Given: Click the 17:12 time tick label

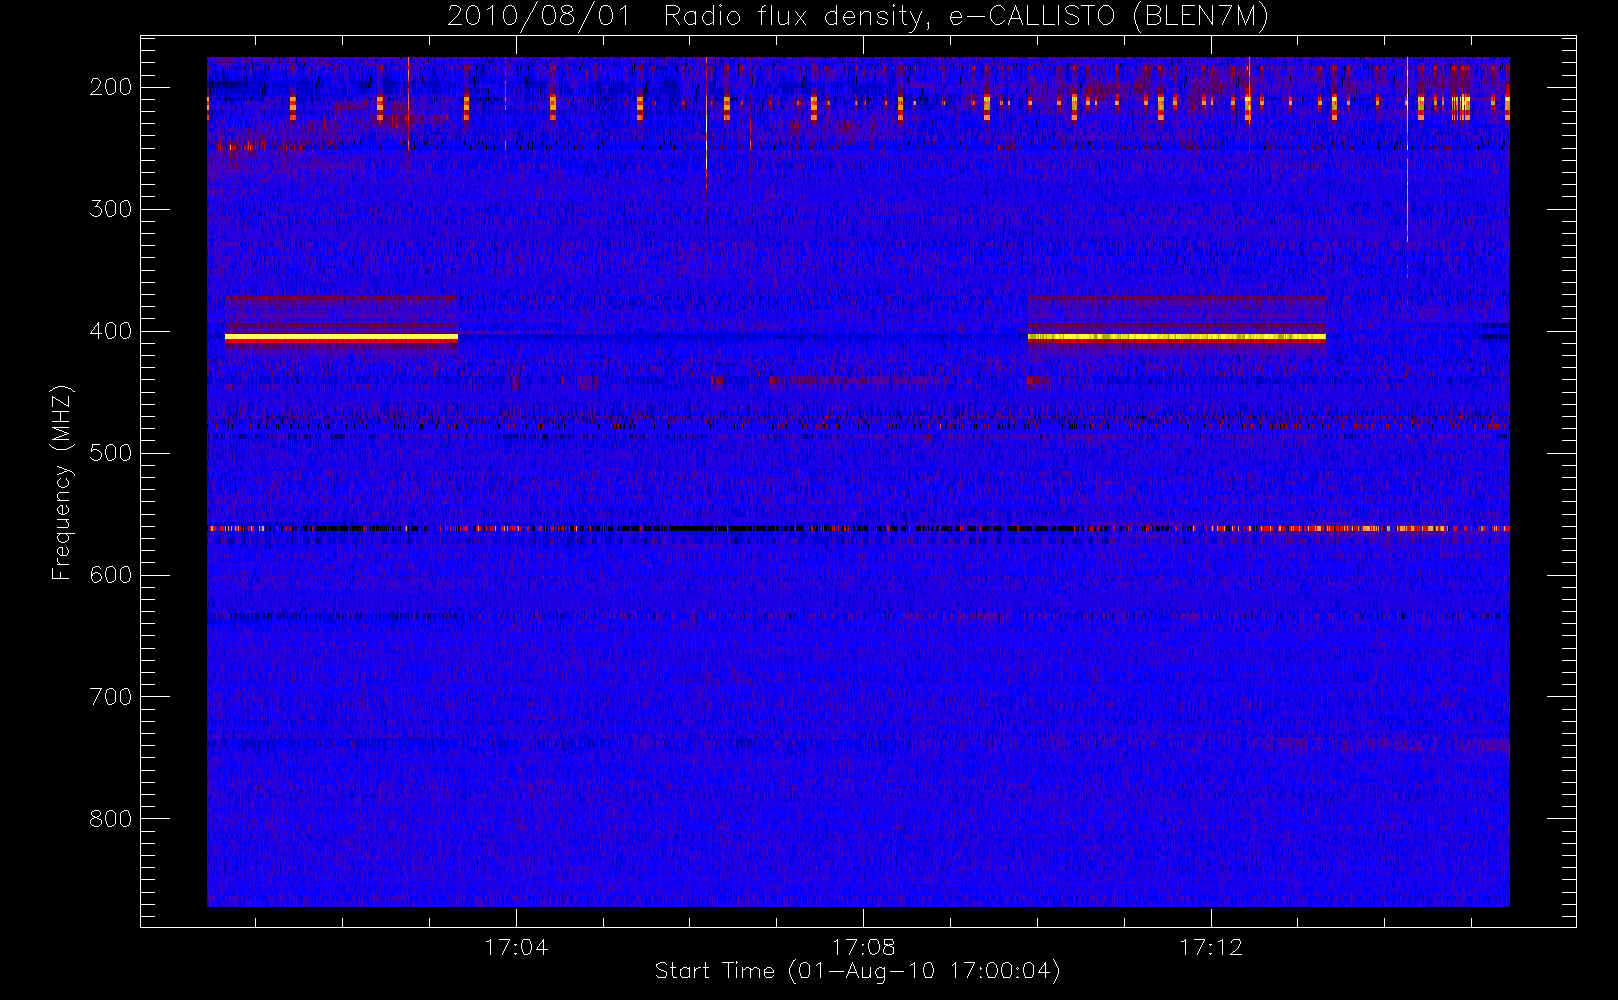Looking at the screenshot, I should [x=1211, y=947].
